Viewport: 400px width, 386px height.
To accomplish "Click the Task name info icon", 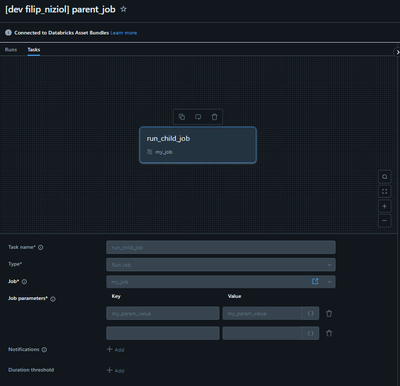I will 41,247.
